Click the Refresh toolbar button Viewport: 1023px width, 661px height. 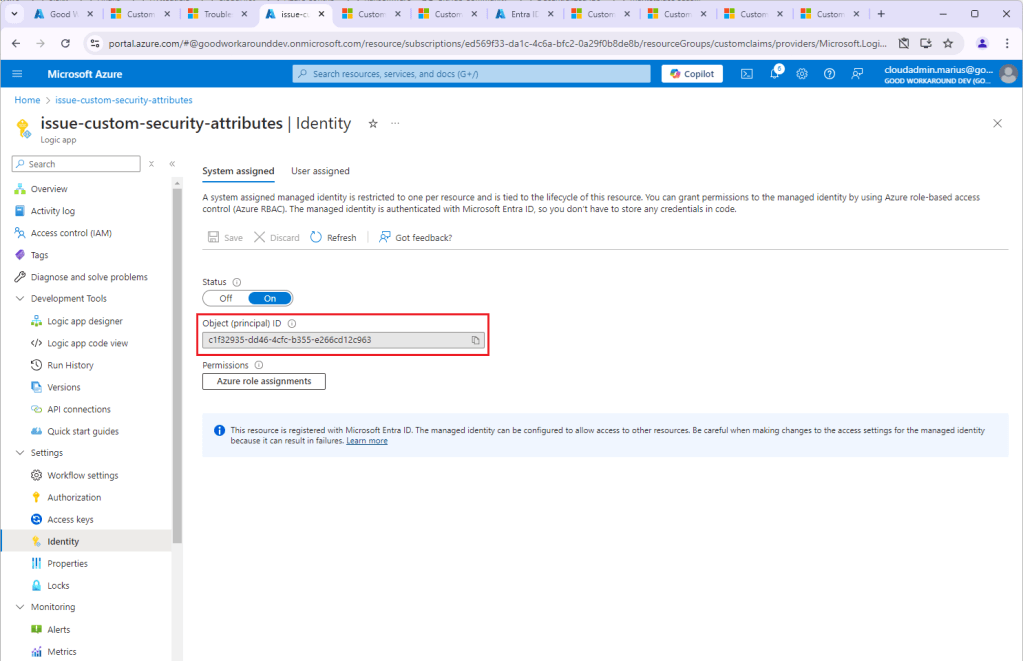click(333, 238)
